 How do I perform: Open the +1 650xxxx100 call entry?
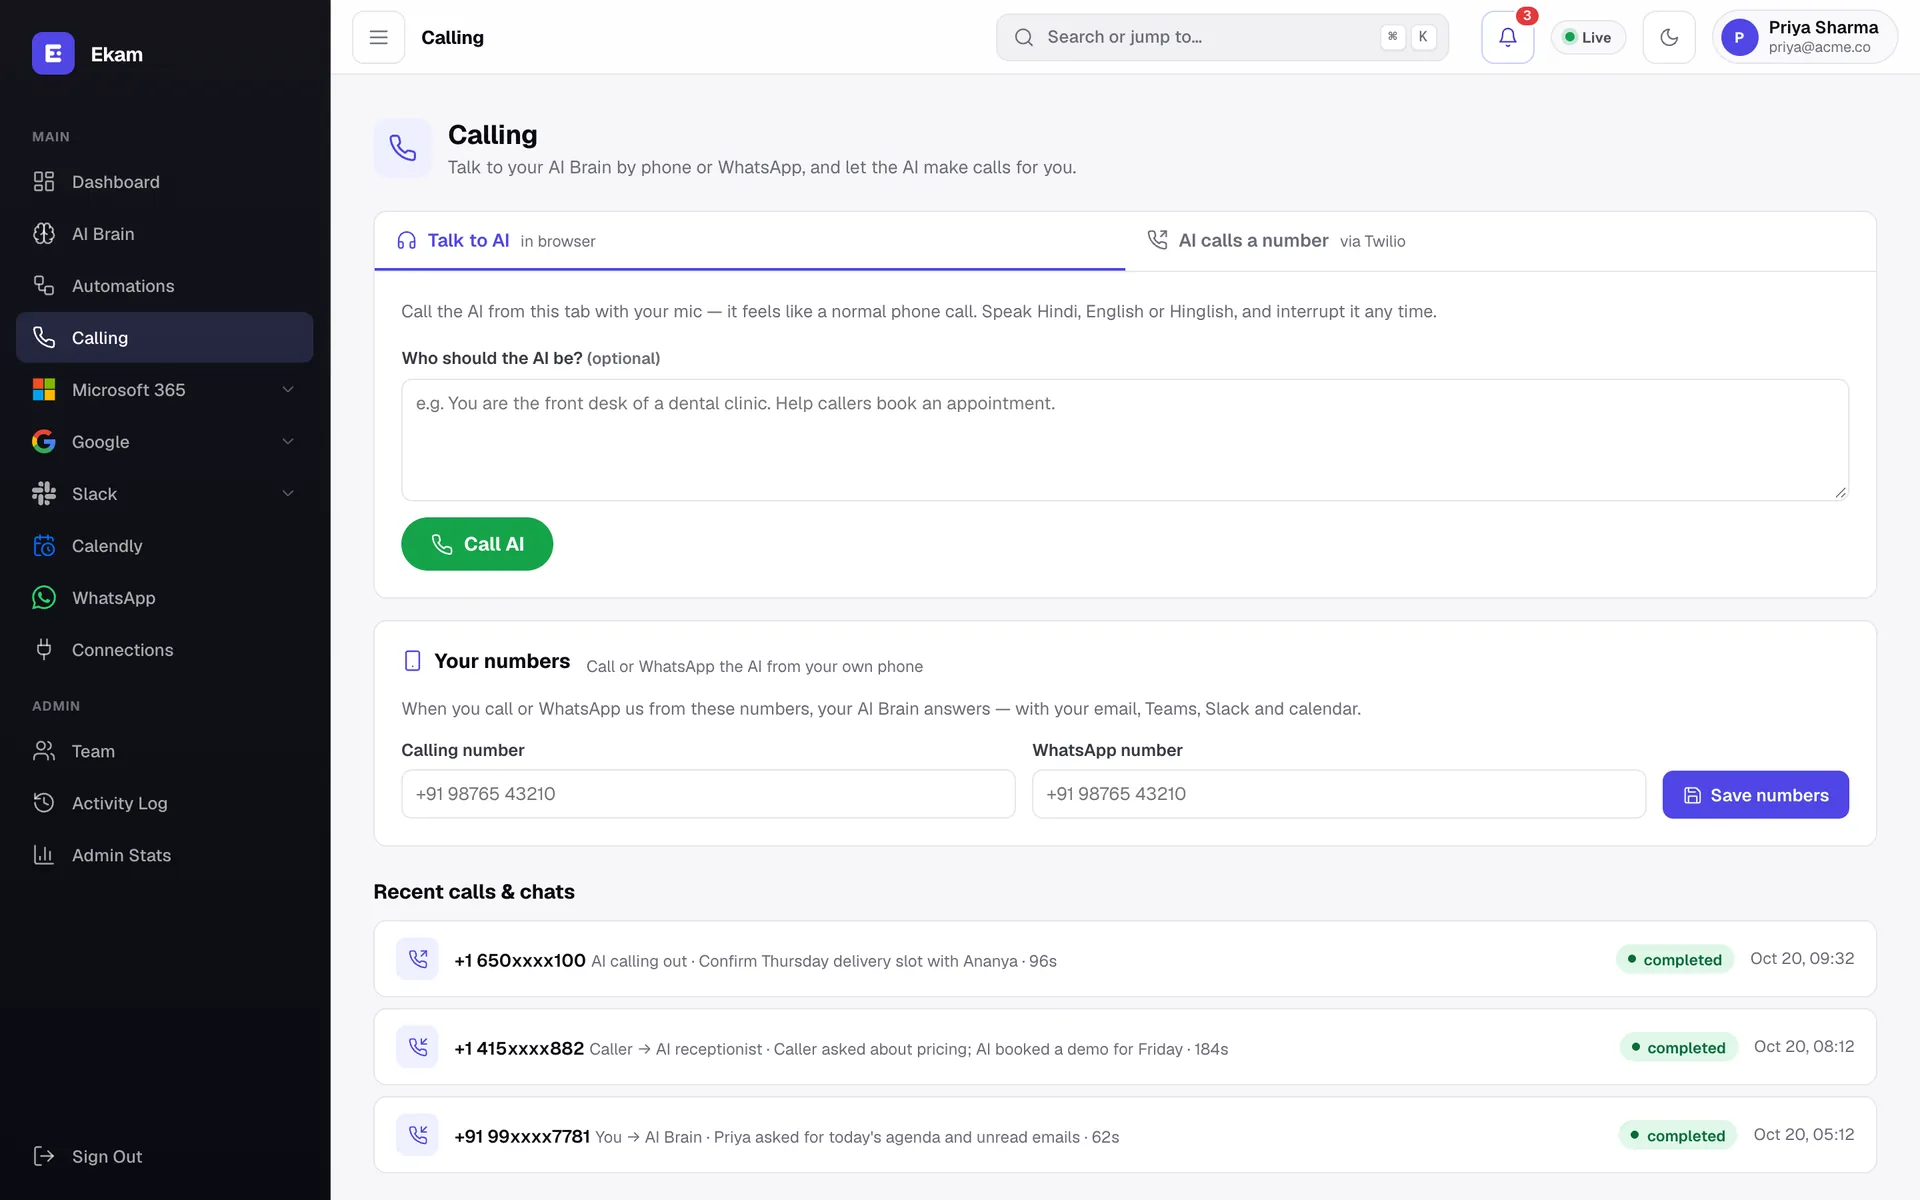point(1125,959)
